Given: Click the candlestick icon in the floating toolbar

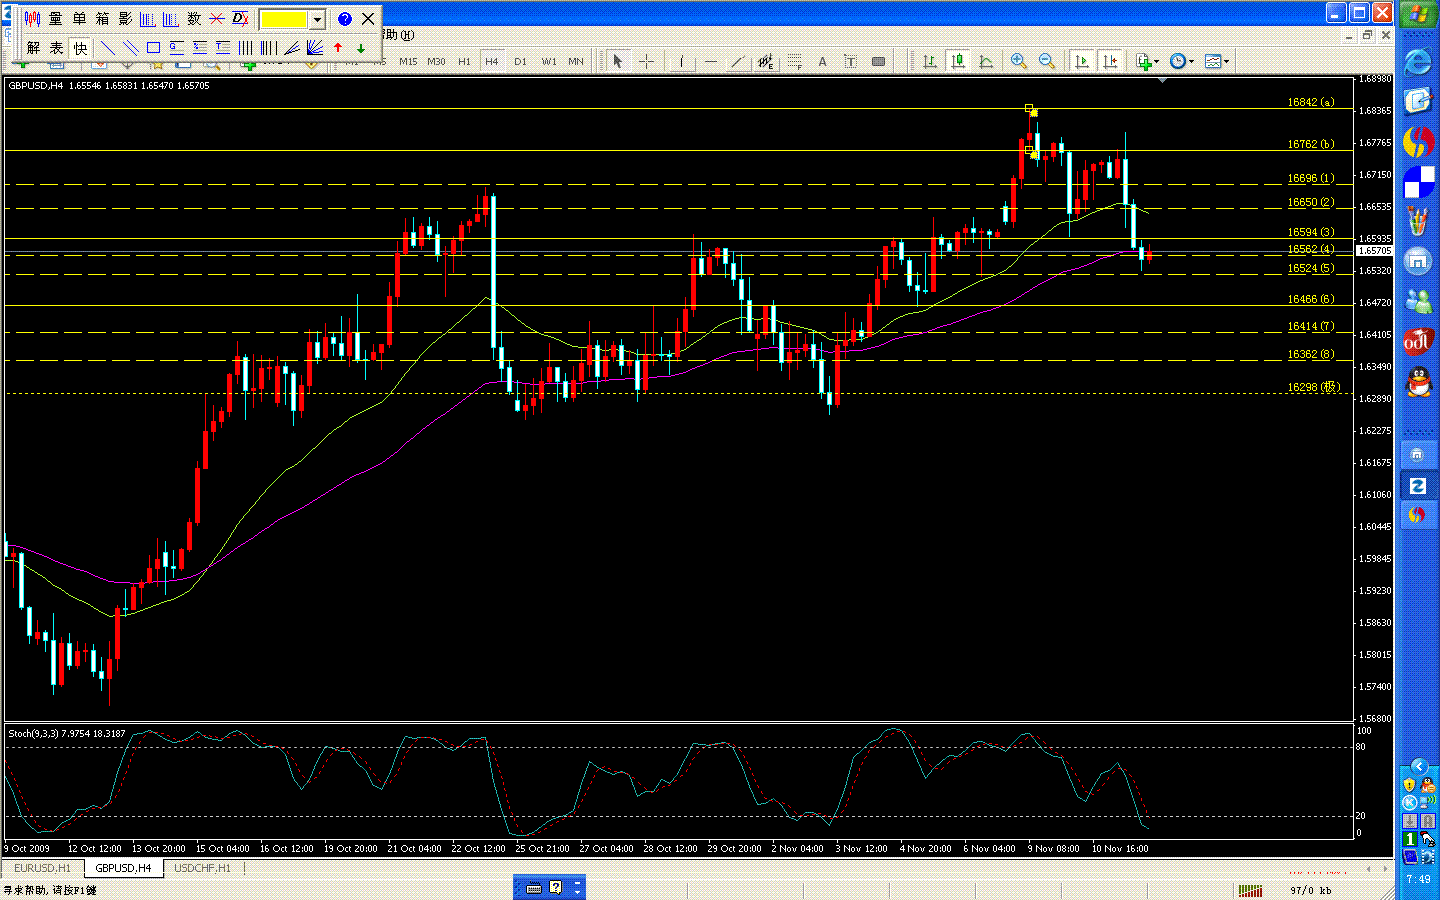Looking at the screenshot, I should tap(33, 19).
